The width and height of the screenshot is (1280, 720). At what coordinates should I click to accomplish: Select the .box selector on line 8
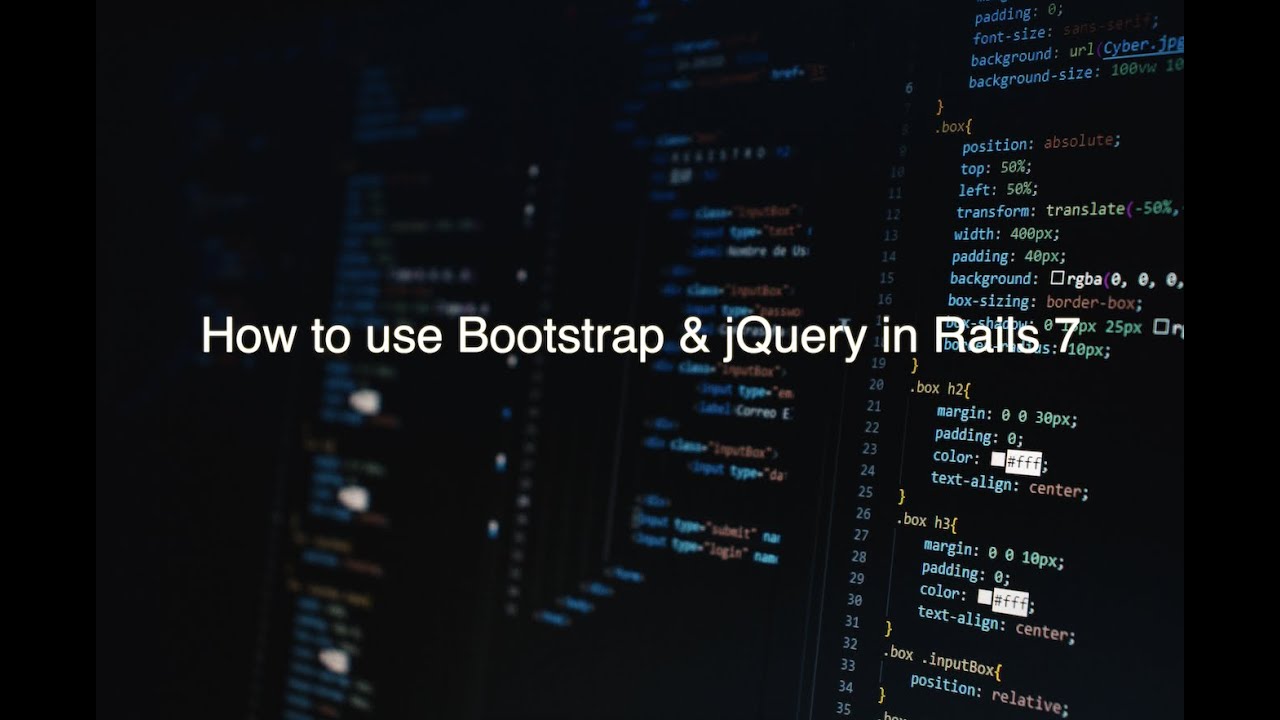(x=948, y=126)
